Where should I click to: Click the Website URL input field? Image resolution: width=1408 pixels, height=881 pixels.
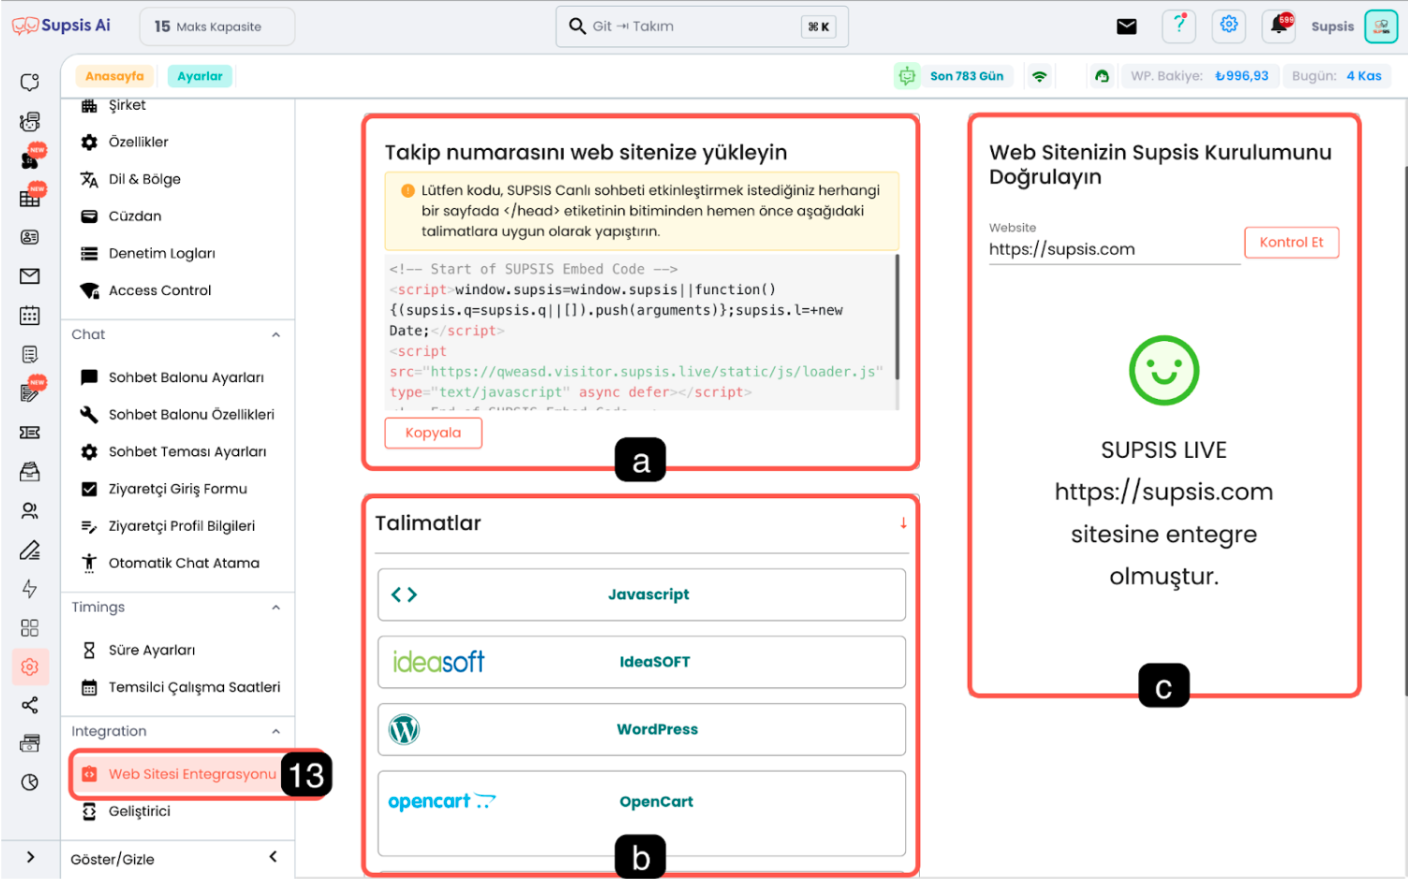pyautogui.click(x=1114, y=249)
